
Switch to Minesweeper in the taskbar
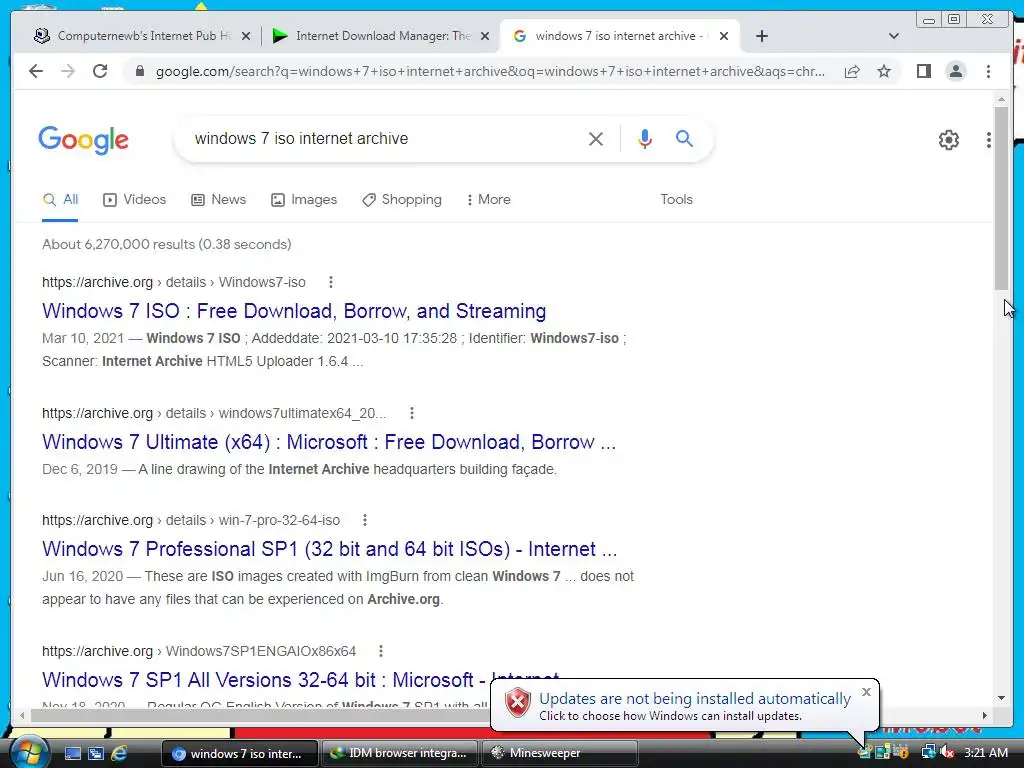[560, 753]
